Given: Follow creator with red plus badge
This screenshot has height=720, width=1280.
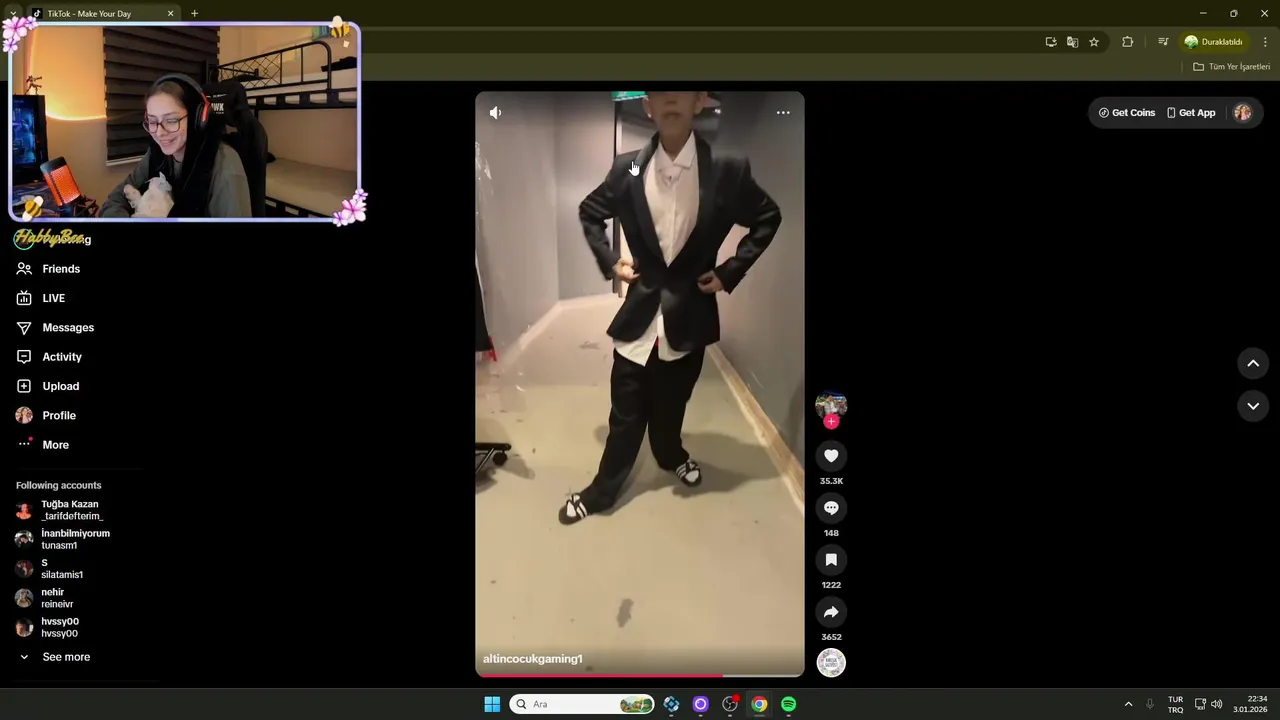Looking at the screenshot, I should [831, 421].
